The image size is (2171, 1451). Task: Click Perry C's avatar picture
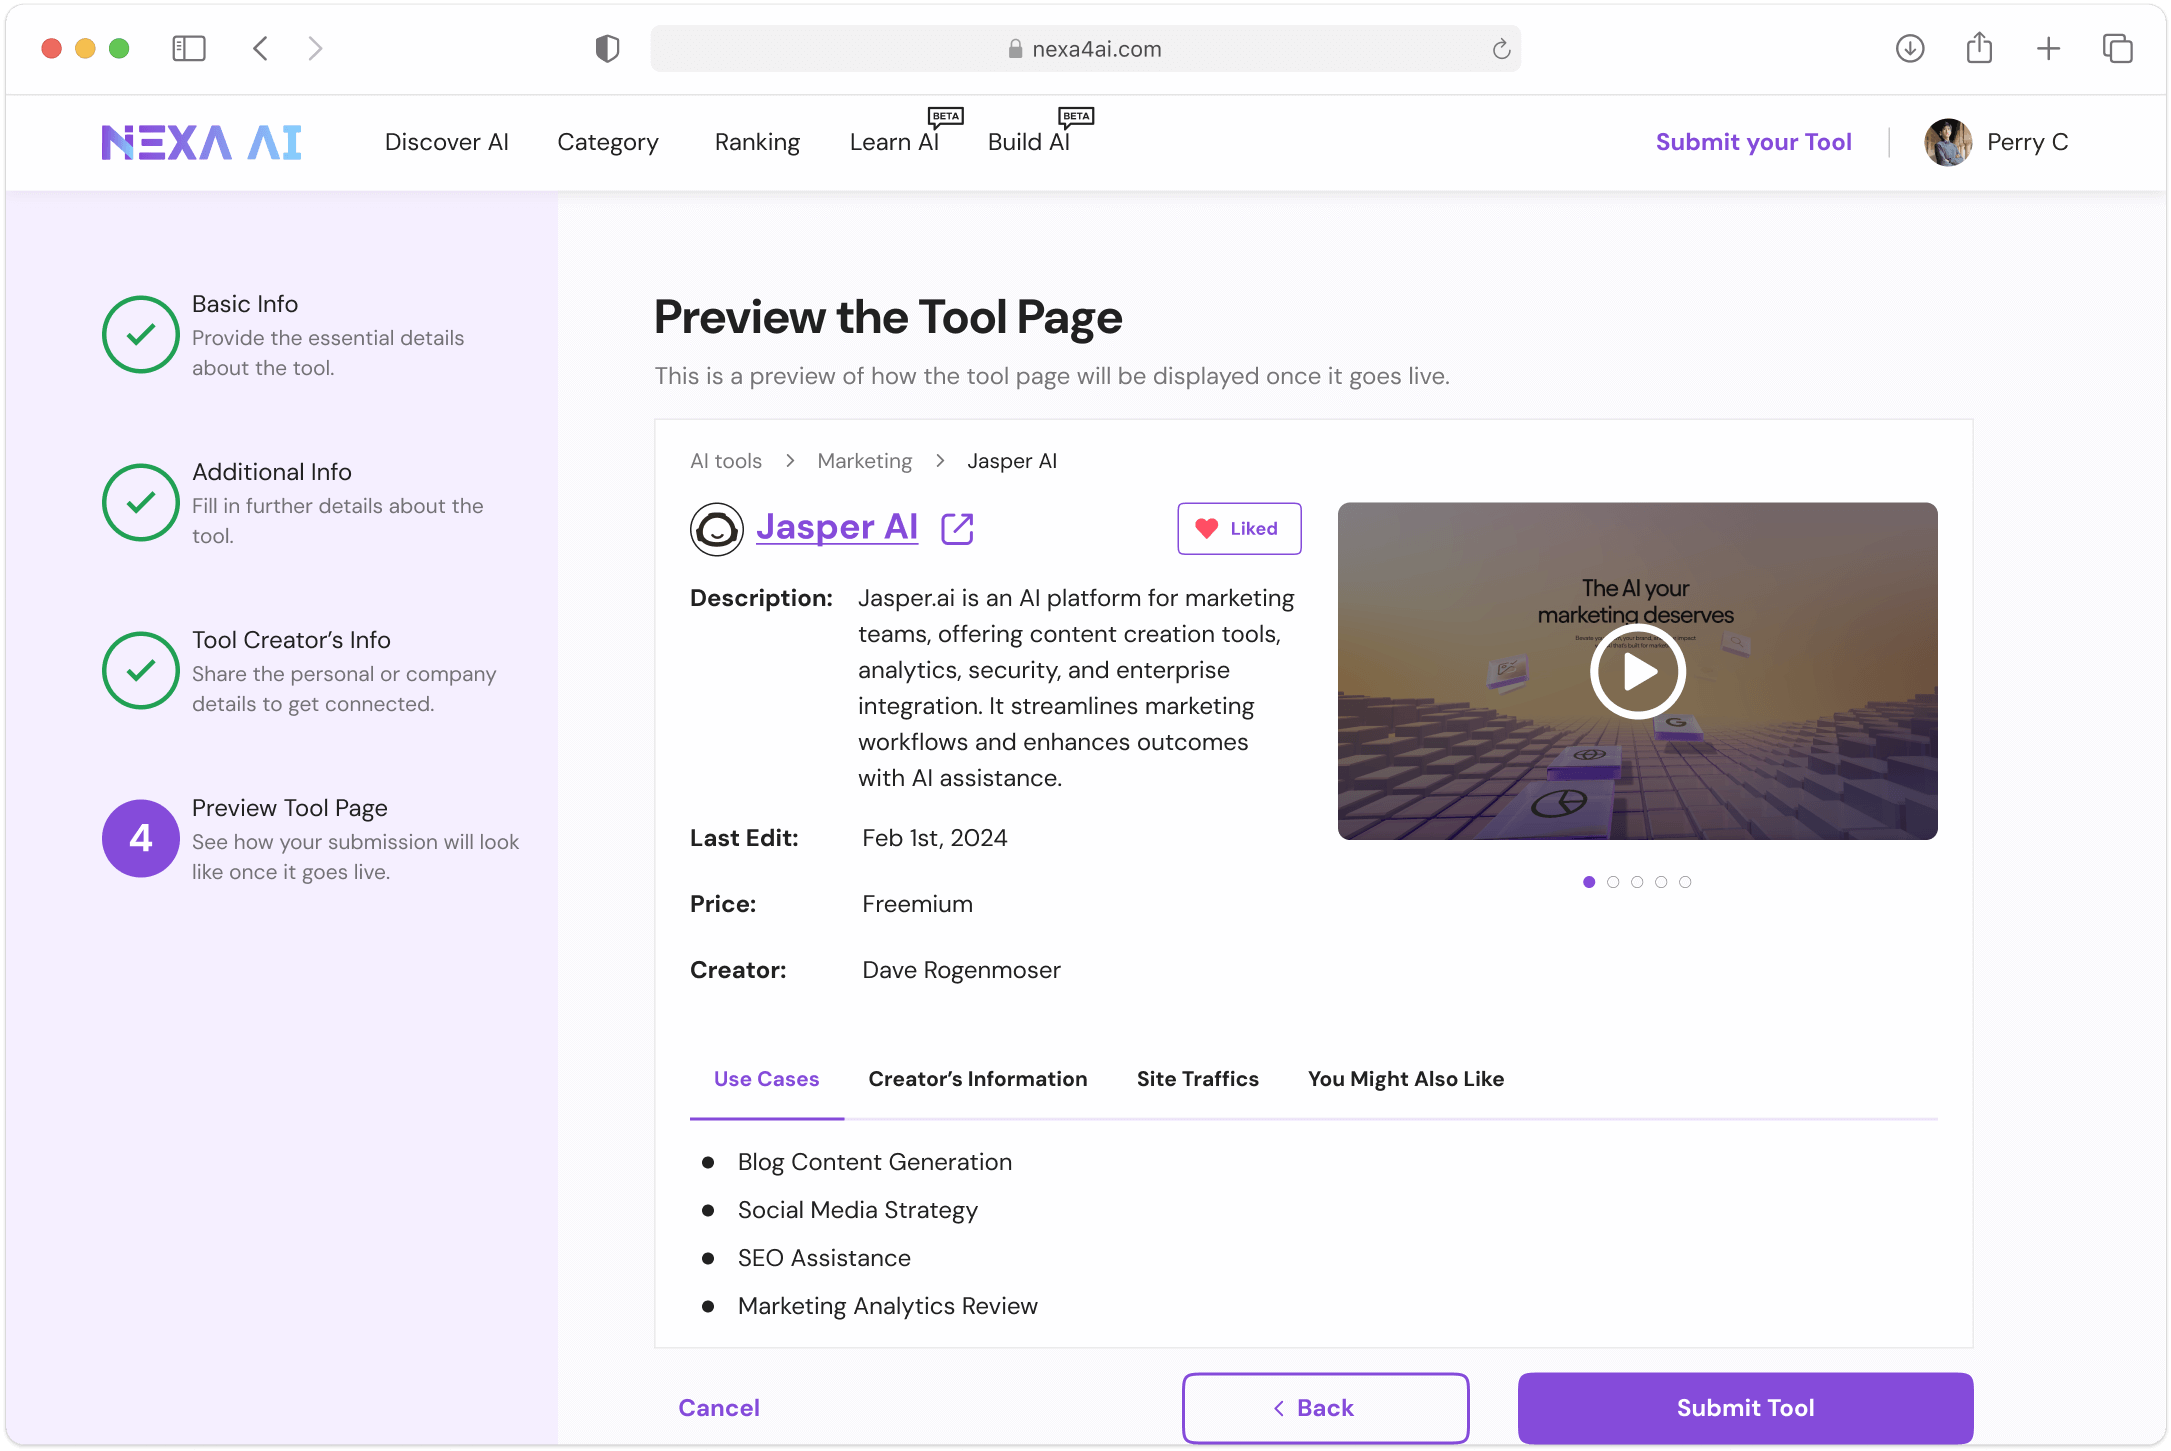point(1948,142)
